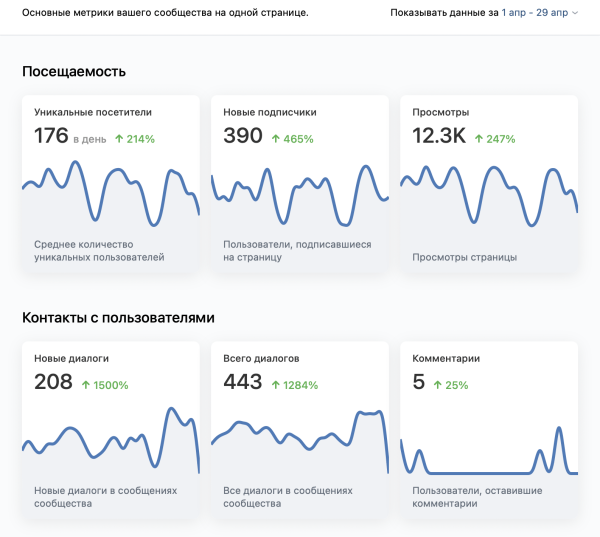Click the green up arrow next to 1500%

point(86,385)
